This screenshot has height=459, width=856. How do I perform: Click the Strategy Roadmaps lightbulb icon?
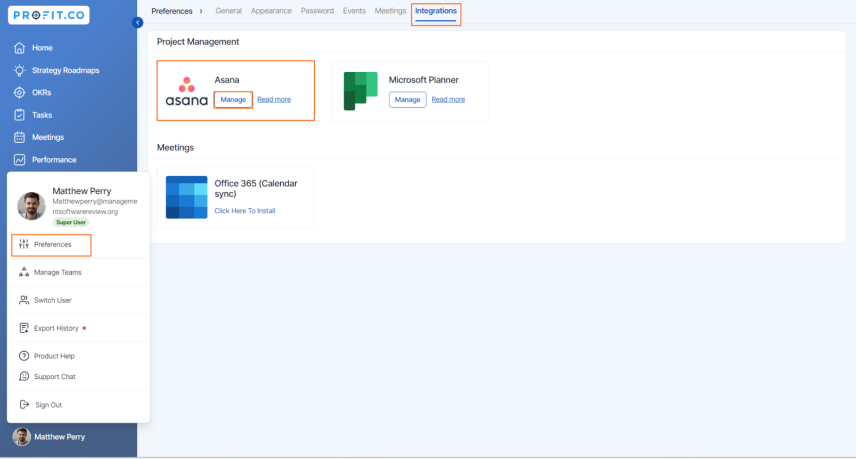(20, 70)
